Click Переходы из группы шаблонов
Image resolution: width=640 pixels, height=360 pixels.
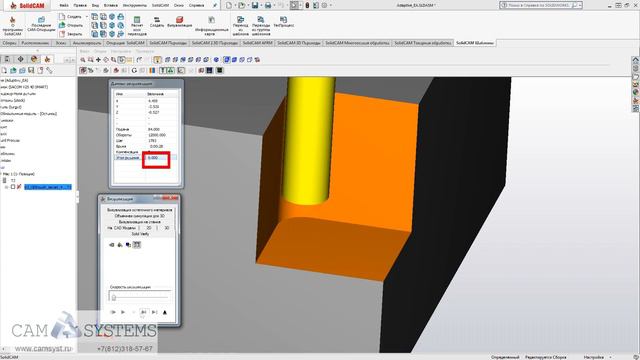261,26
